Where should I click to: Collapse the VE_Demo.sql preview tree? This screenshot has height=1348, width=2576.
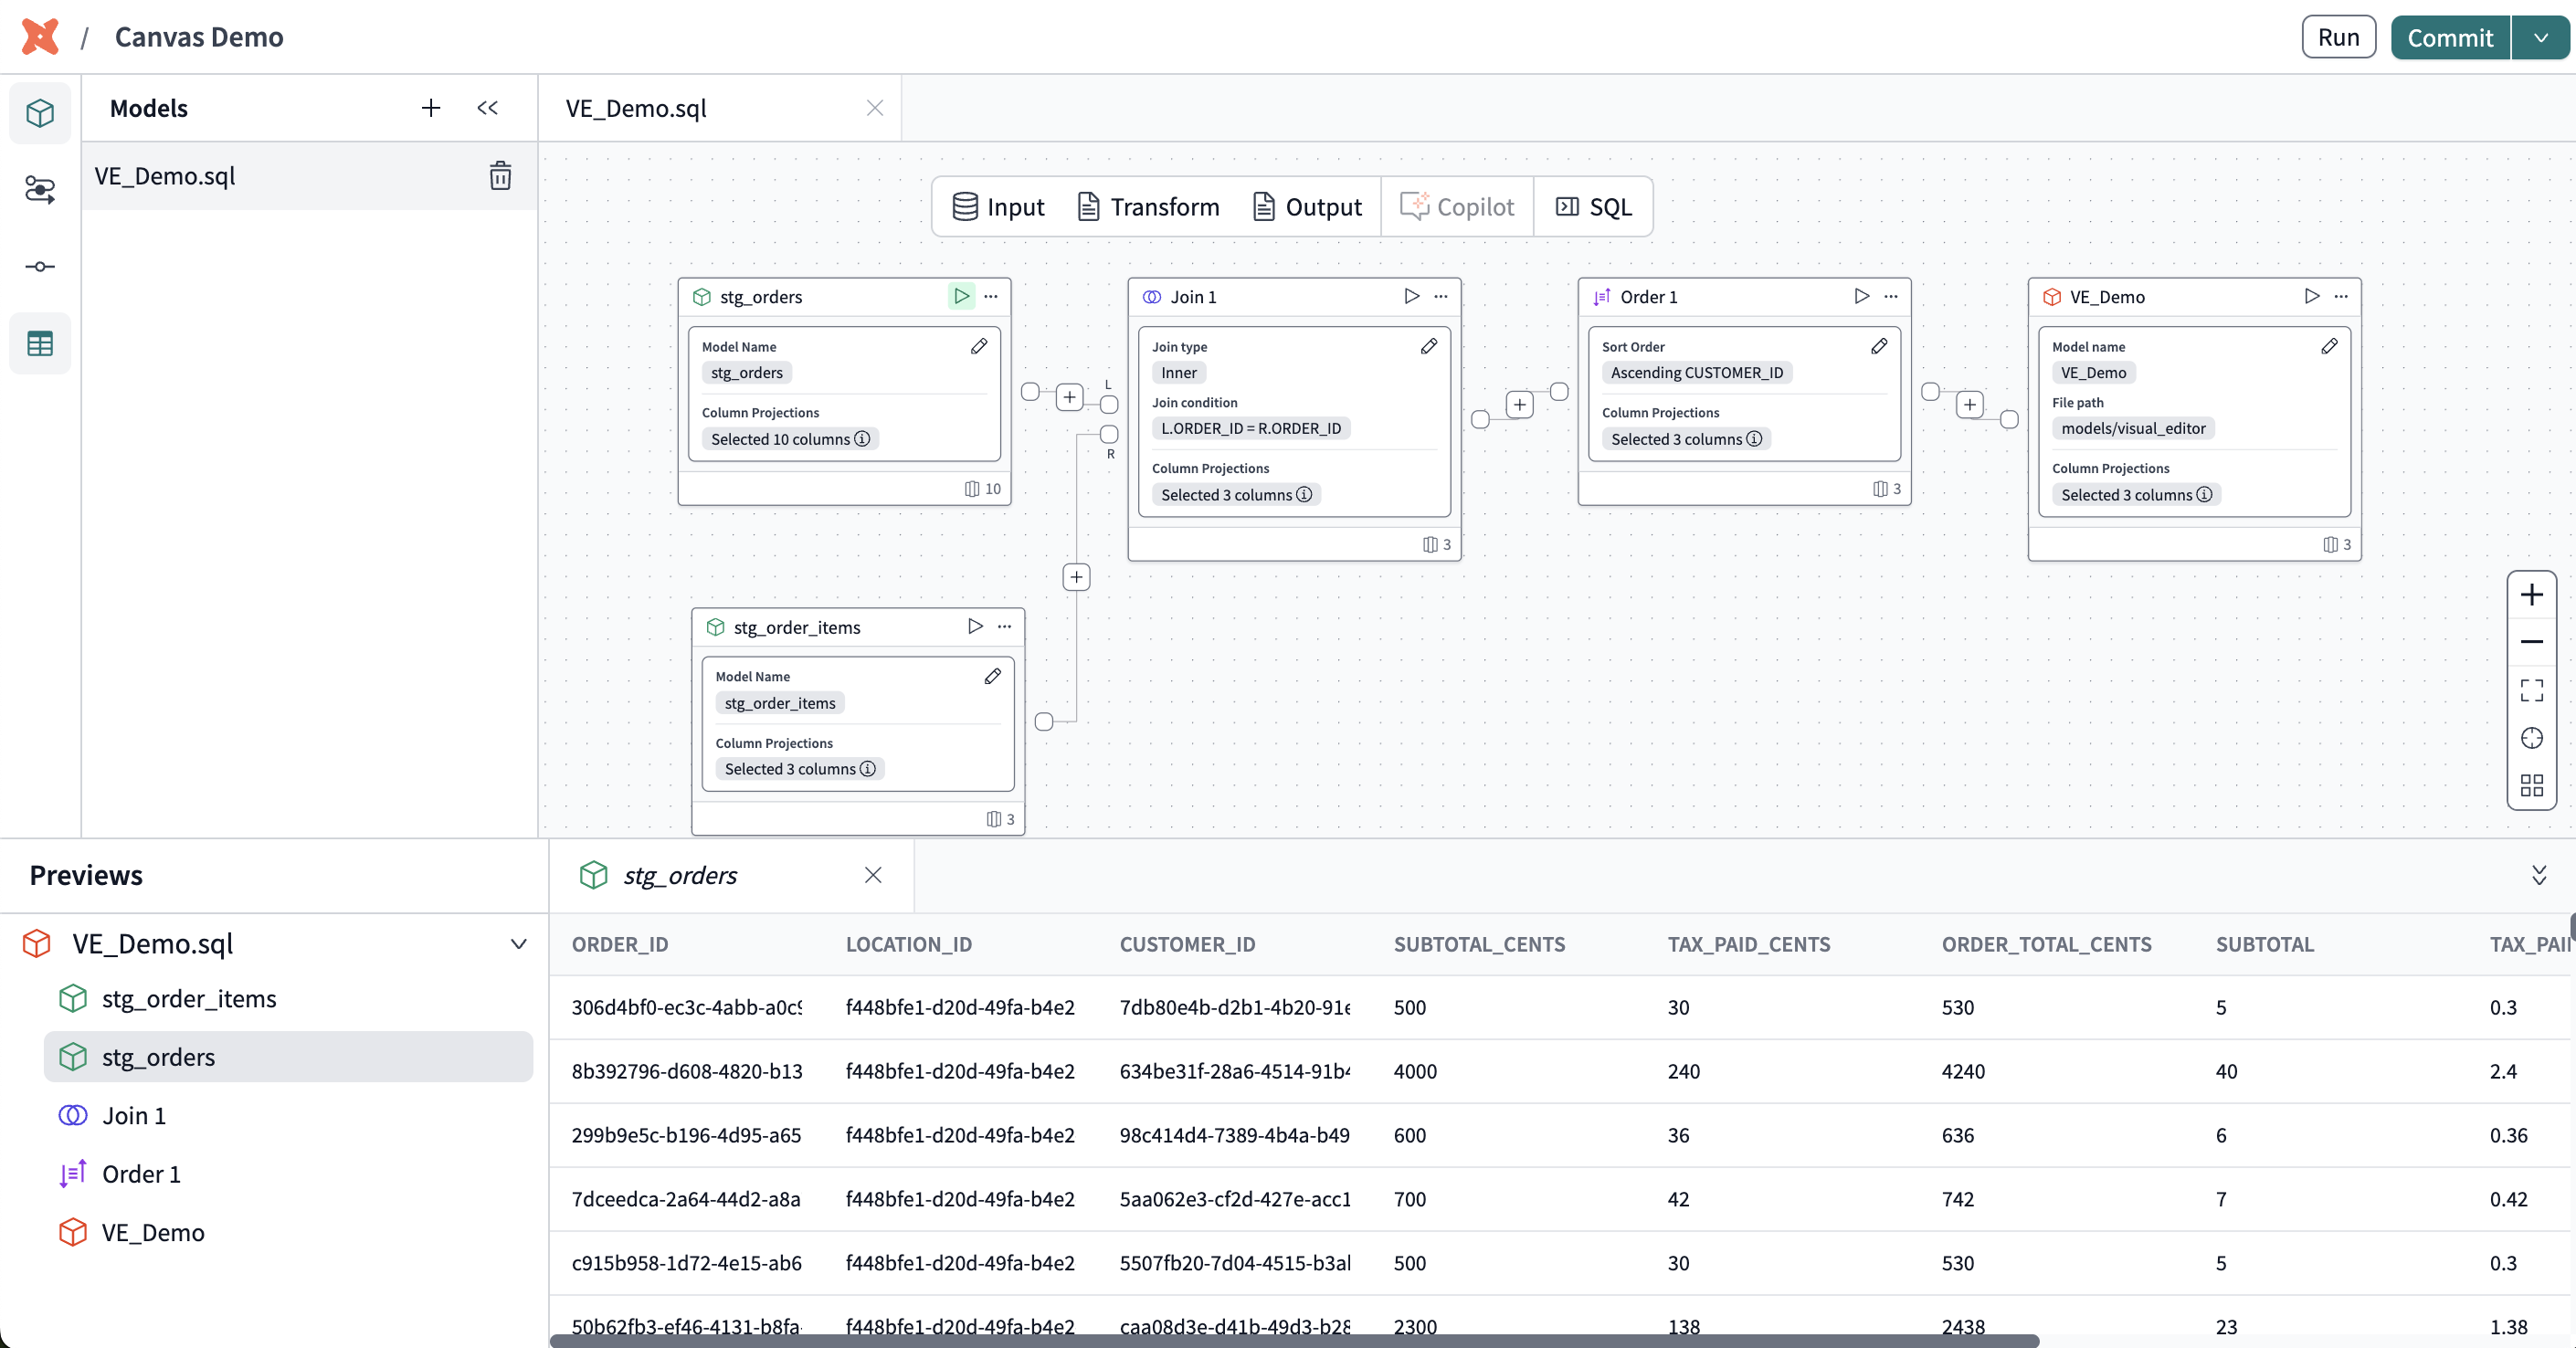point(518,943)
